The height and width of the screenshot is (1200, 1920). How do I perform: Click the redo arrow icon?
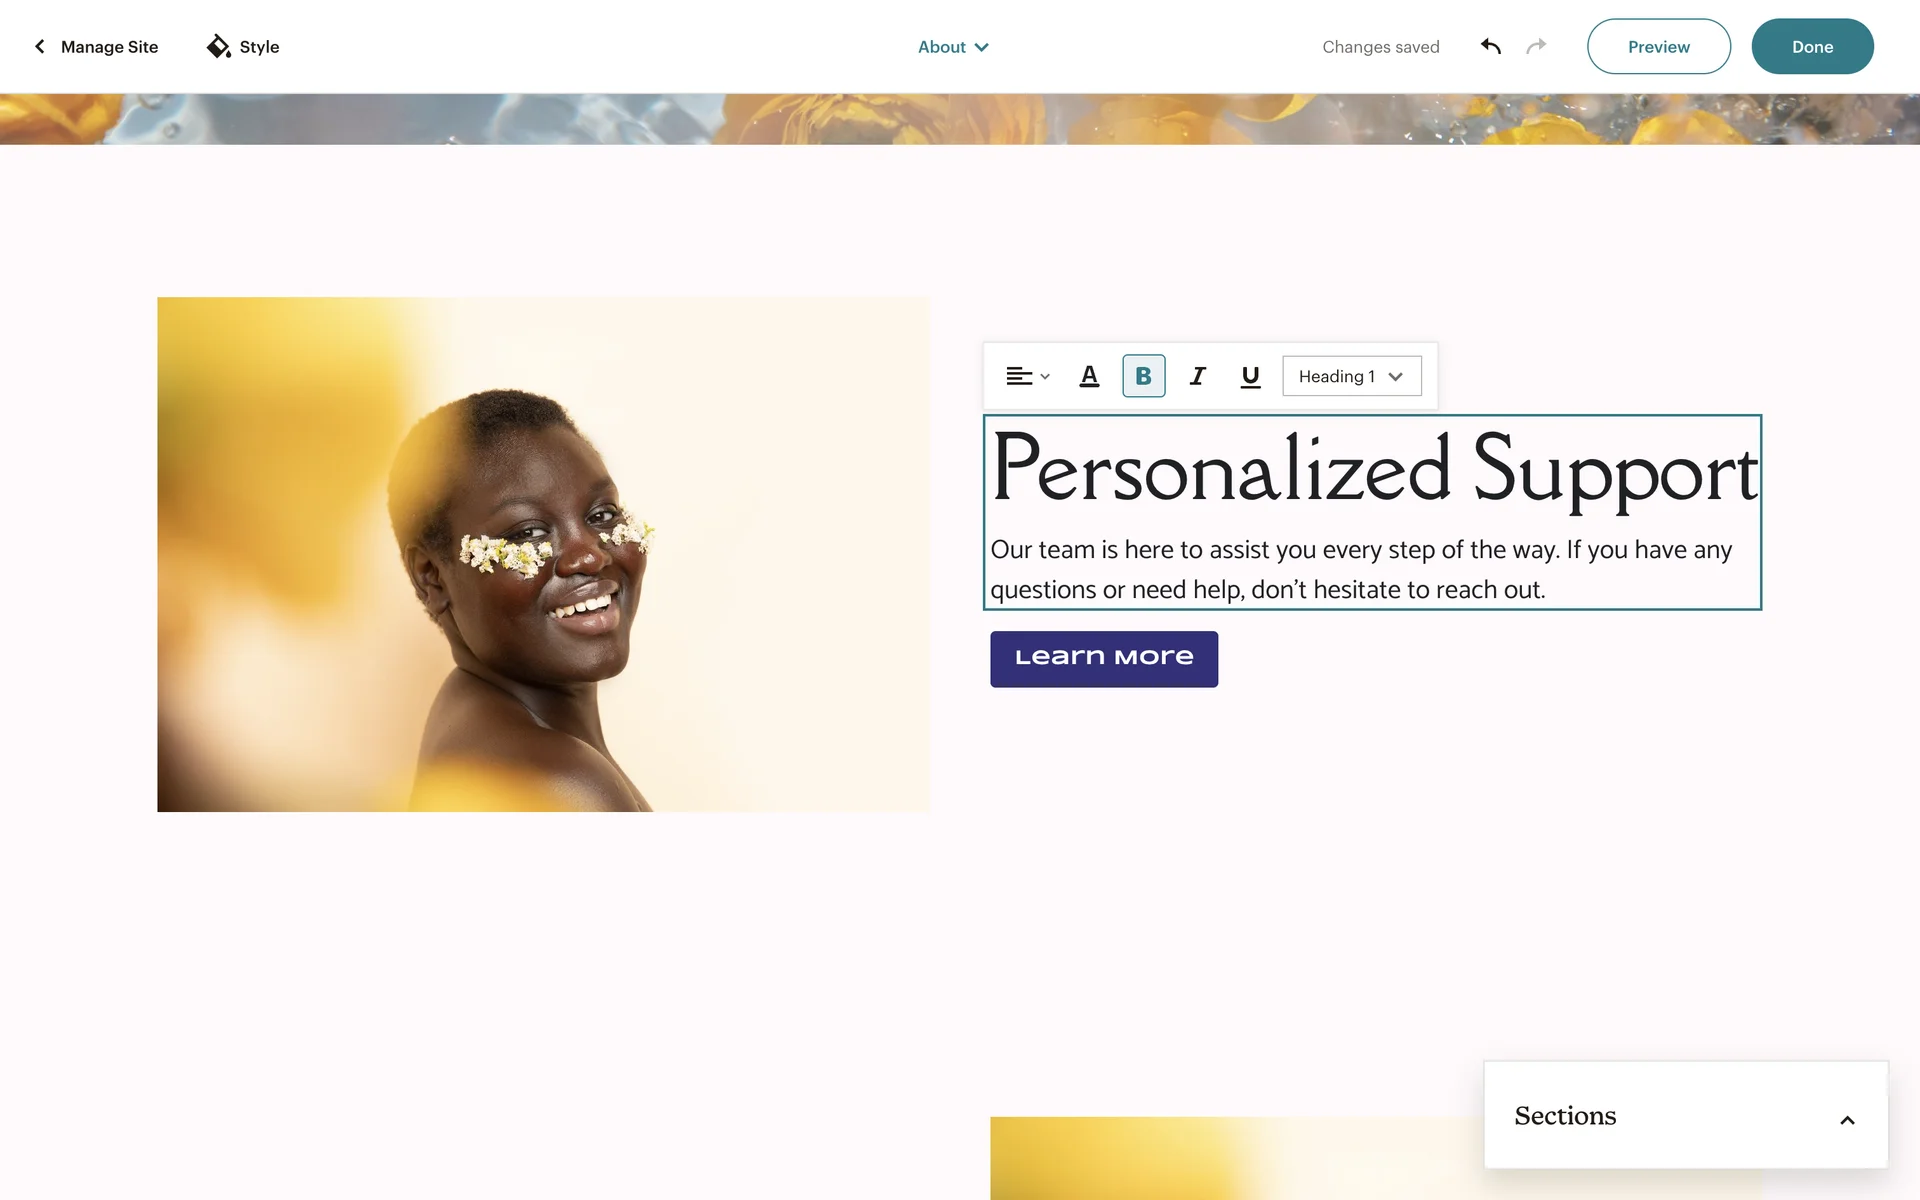pos(1536,46)
